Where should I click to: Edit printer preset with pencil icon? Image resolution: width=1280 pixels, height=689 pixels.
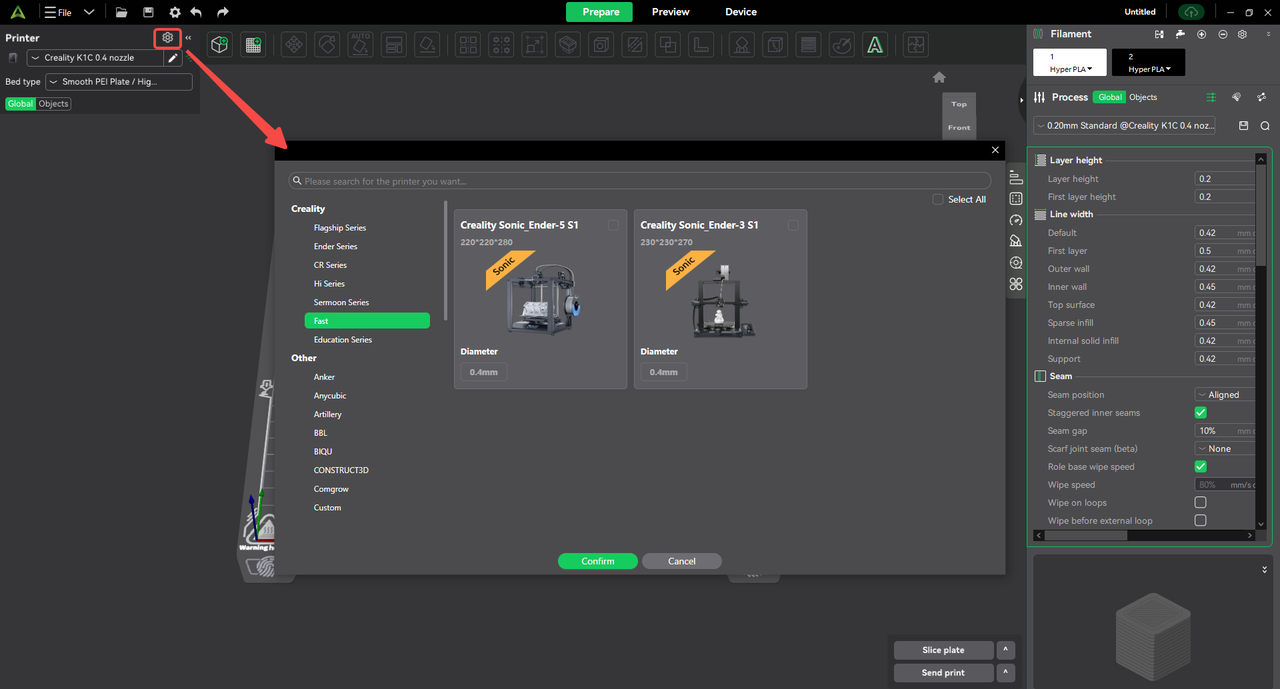coord(173,58)
